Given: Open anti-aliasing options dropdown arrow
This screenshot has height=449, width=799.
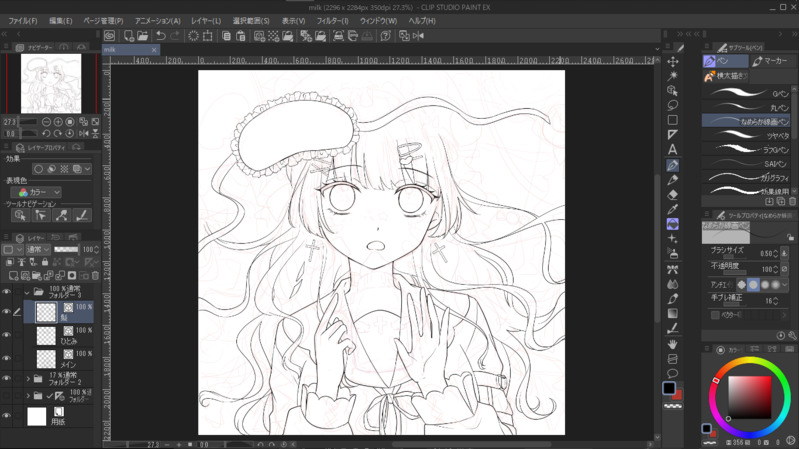Looking at the screenshot, I should 785,284.
